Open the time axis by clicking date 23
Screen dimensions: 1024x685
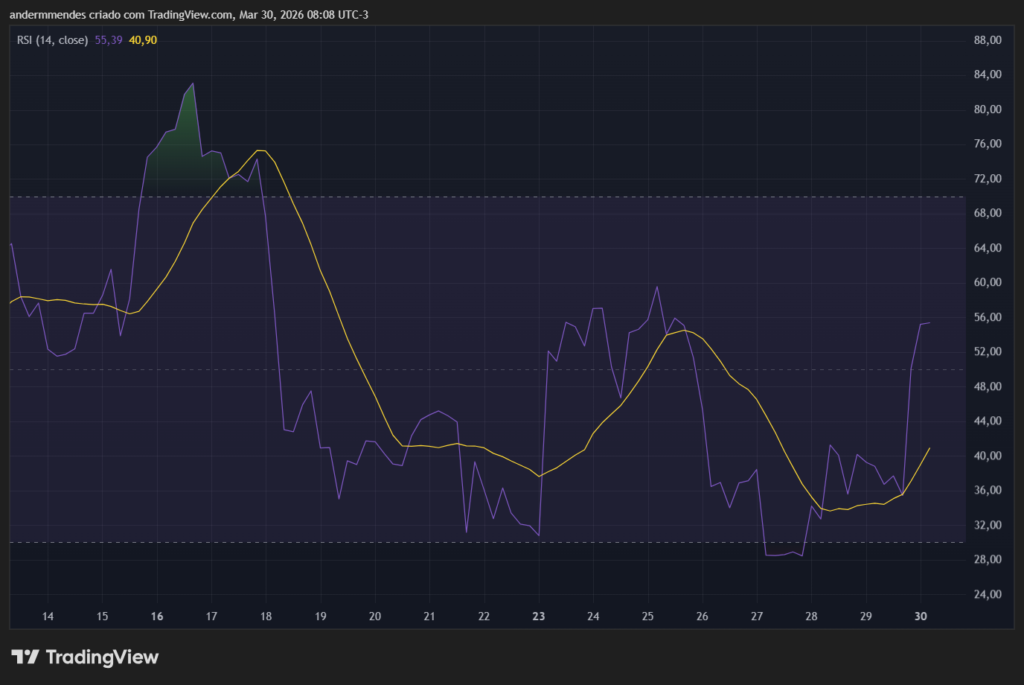click(x=538, y=617)
